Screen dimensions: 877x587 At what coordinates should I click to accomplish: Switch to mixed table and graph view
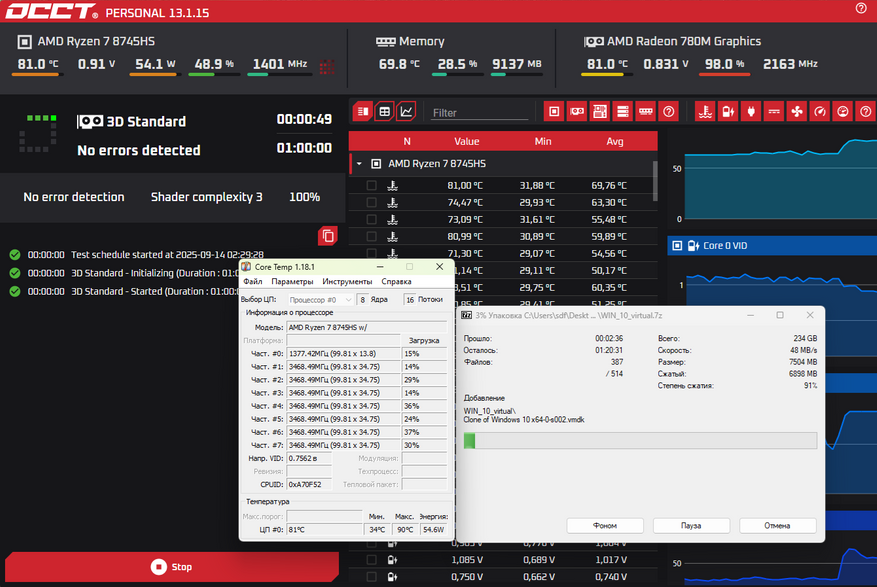point(362,112)
